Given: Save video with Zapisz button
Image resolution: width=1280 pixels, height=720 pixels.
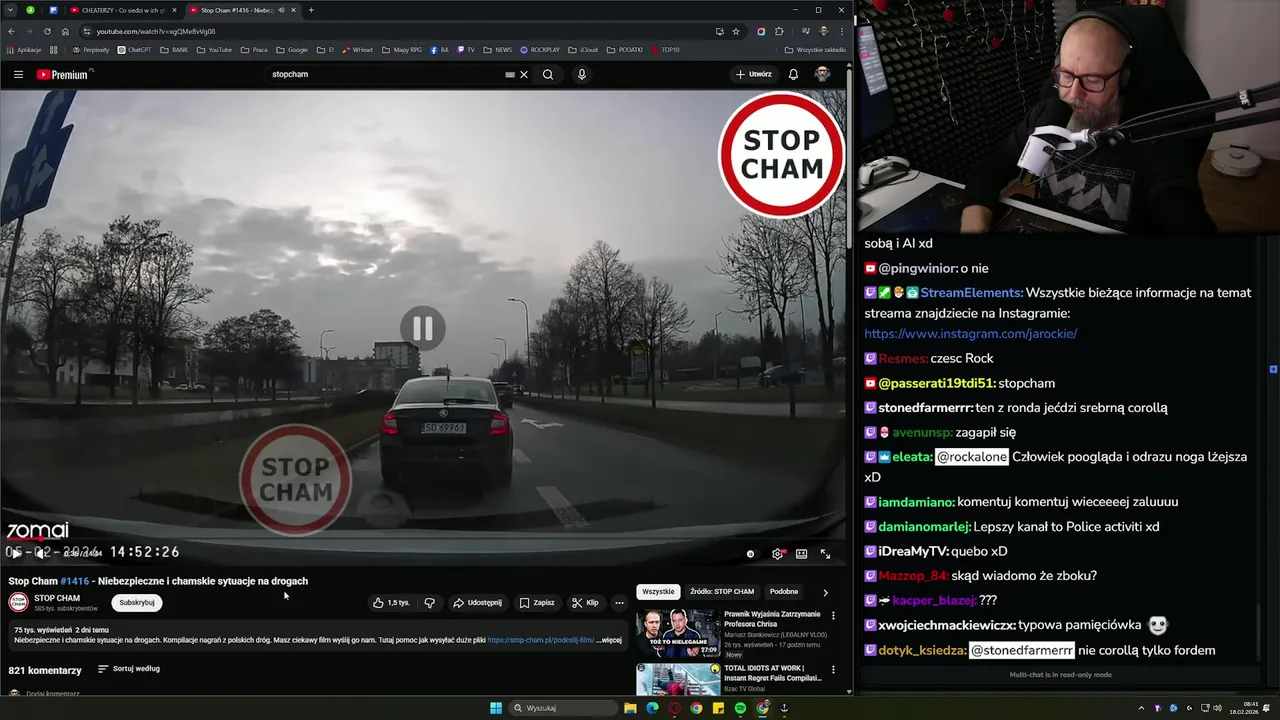Looking at the screenshot, I should click(537, 603).
